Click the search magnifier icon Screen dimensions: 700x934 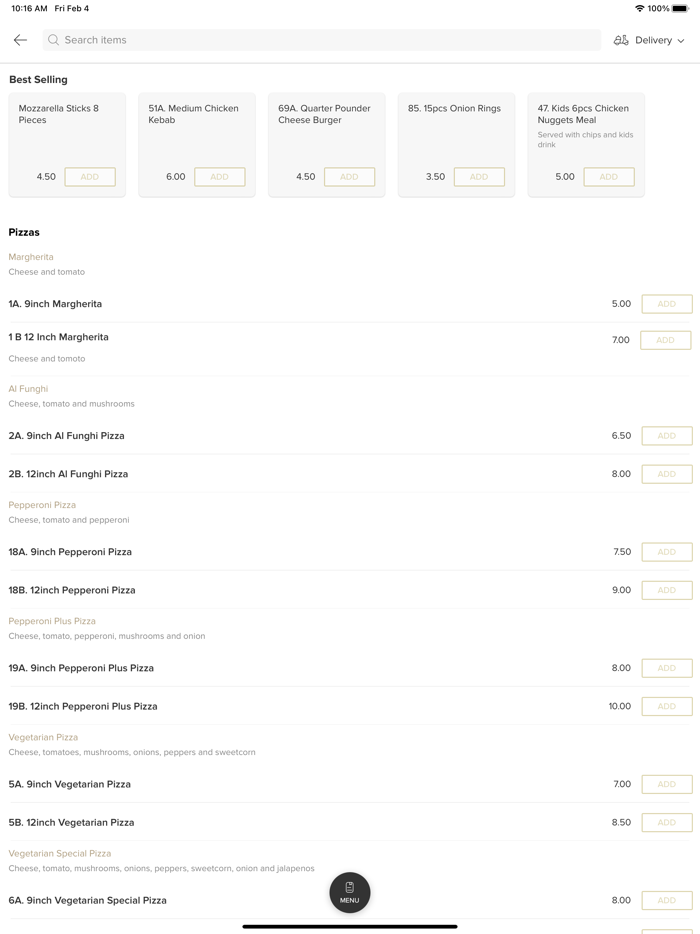tap(54, 40)
